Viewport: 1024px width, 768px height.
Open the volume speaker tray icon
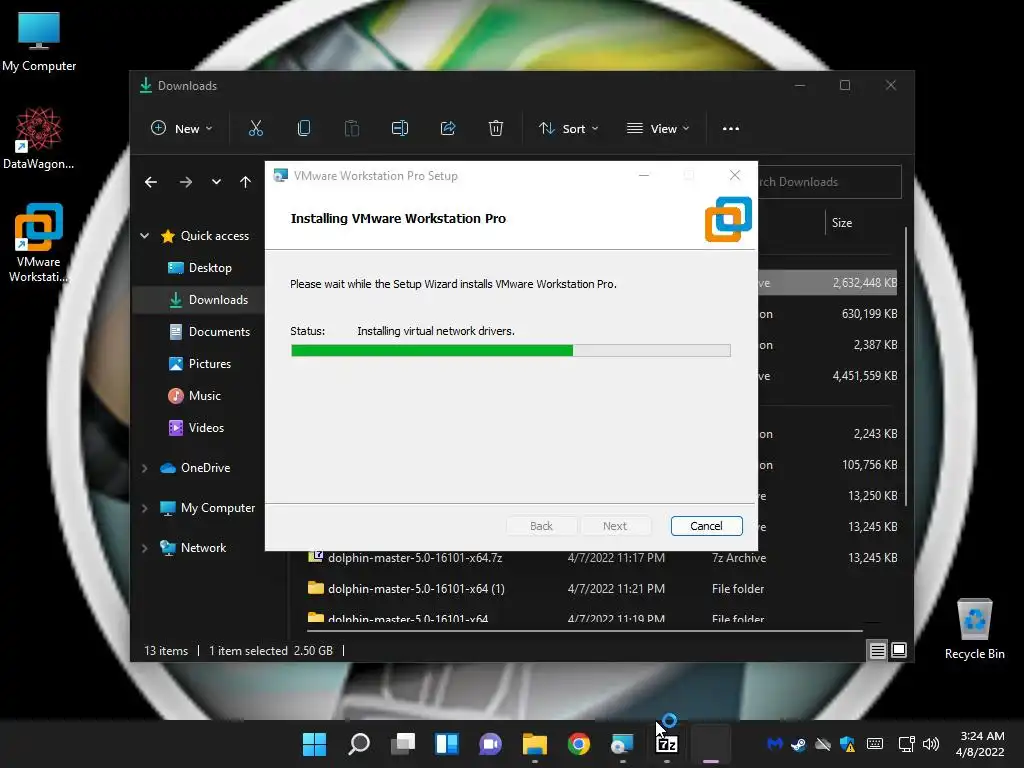[931, 744]
